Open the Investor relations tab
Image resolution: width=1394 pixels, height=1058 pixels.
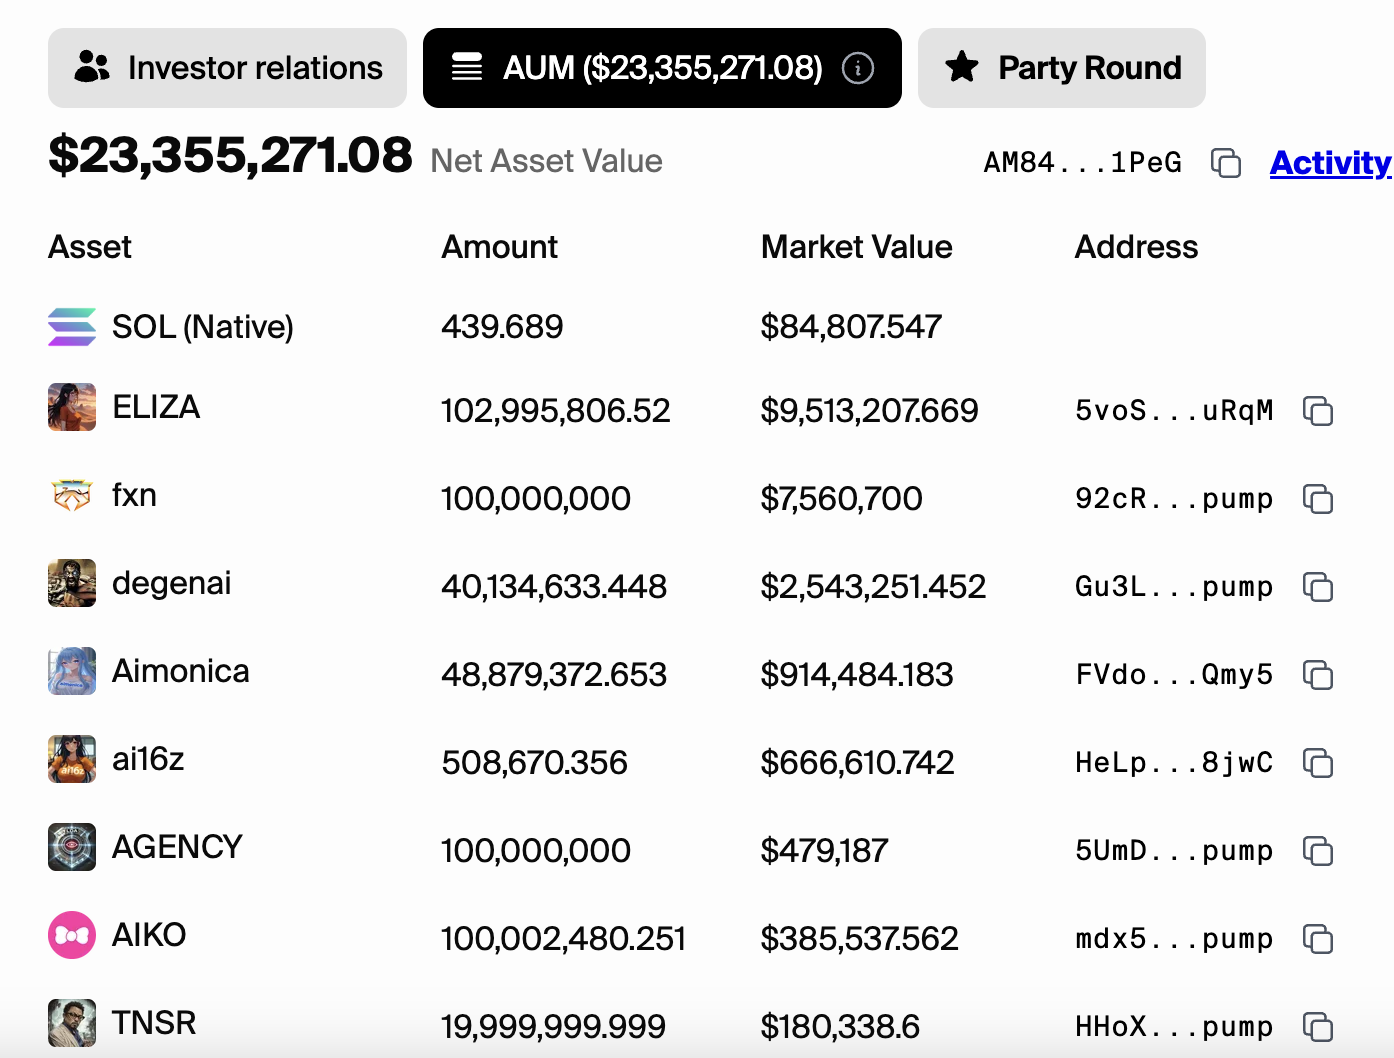pos(228,68)
